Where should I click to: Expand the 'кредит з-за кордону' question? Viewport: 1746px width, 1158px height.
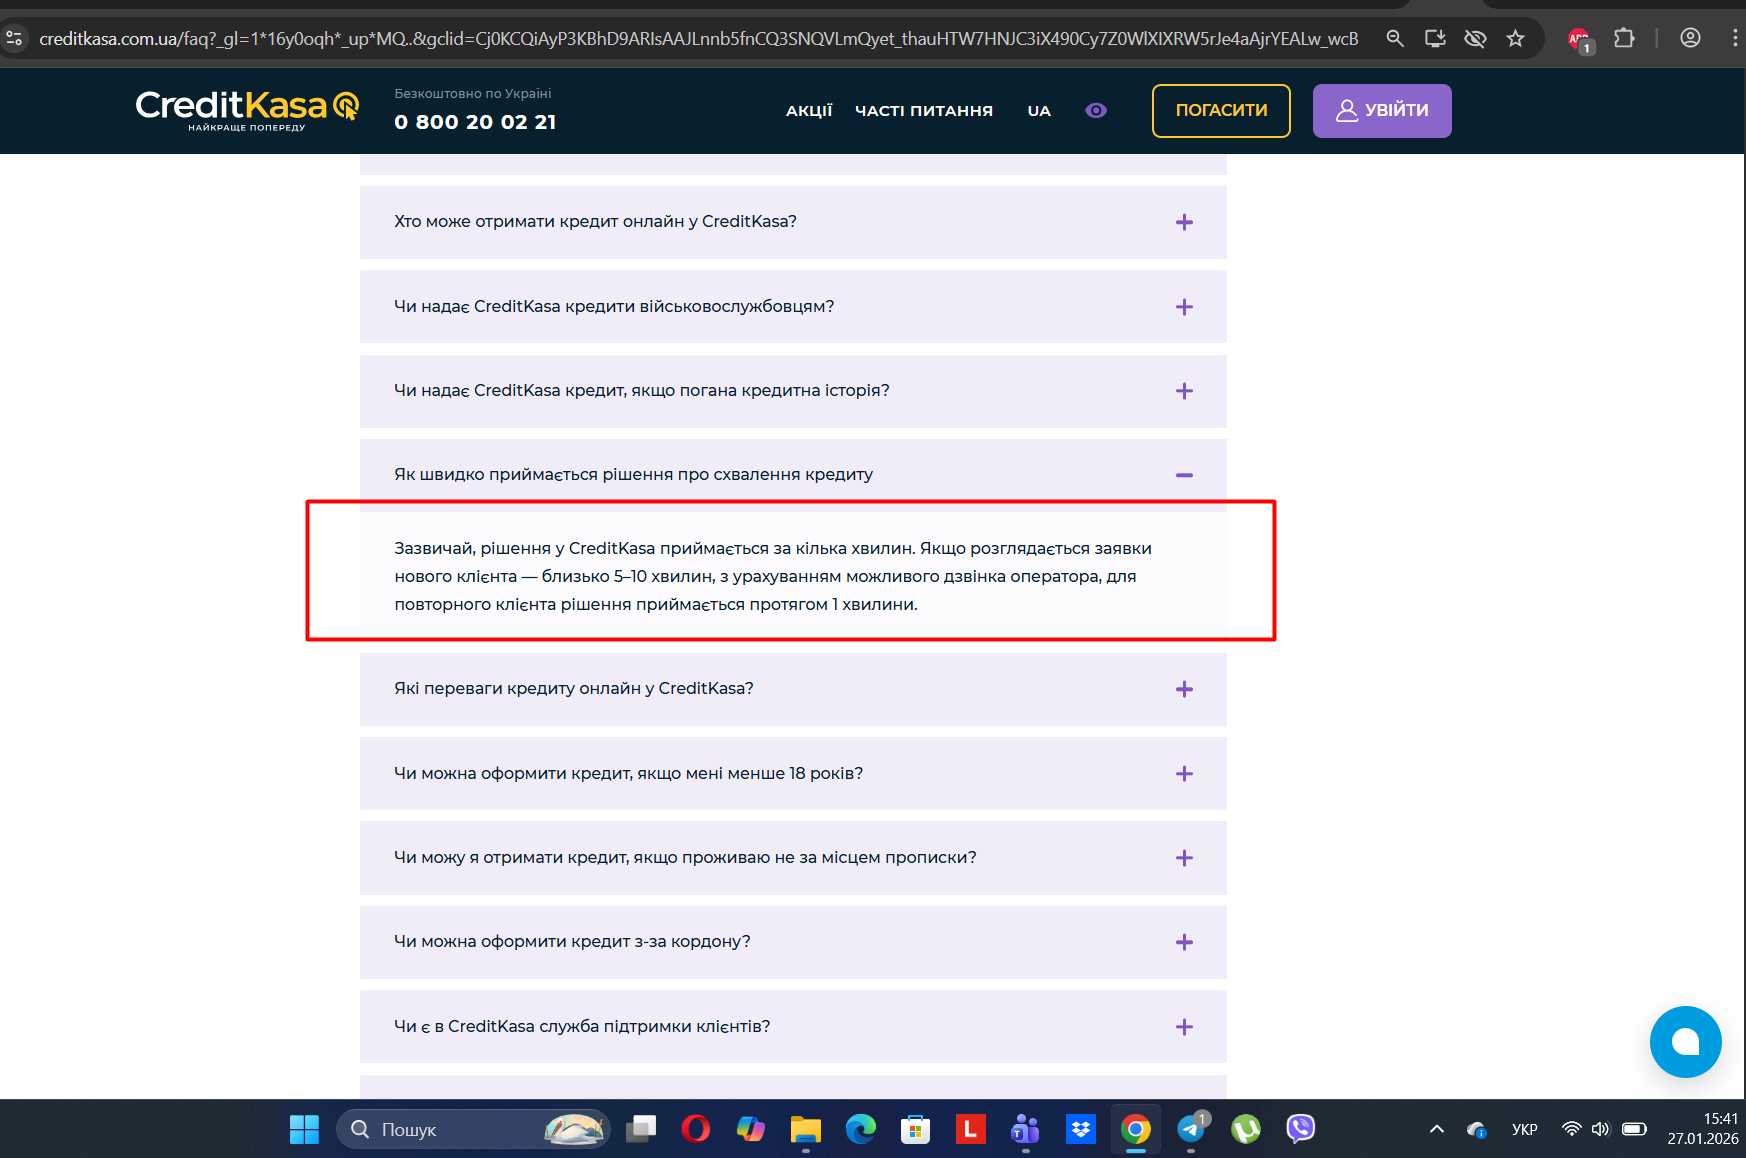point(793,942)
